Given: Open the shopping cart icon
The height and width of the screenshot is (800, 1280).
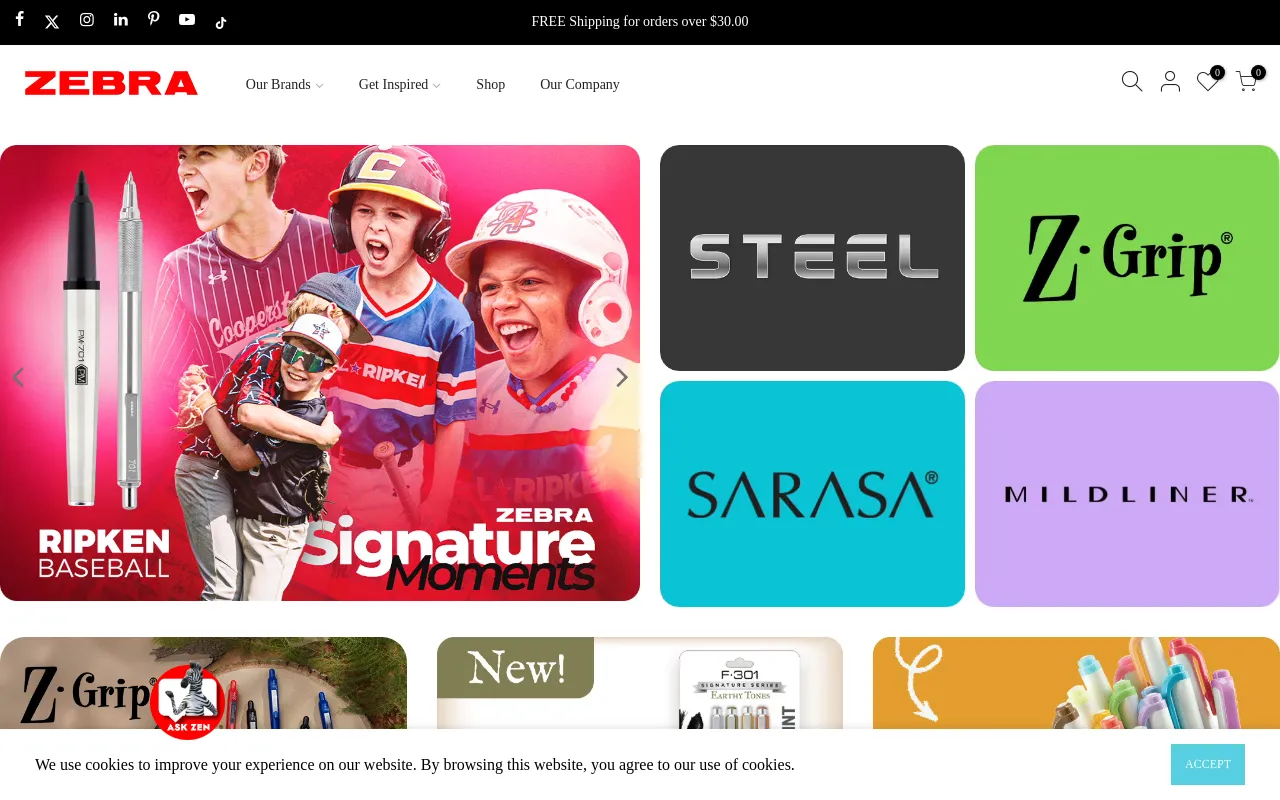Looking at the screenshot, I should click(1247, 81).
